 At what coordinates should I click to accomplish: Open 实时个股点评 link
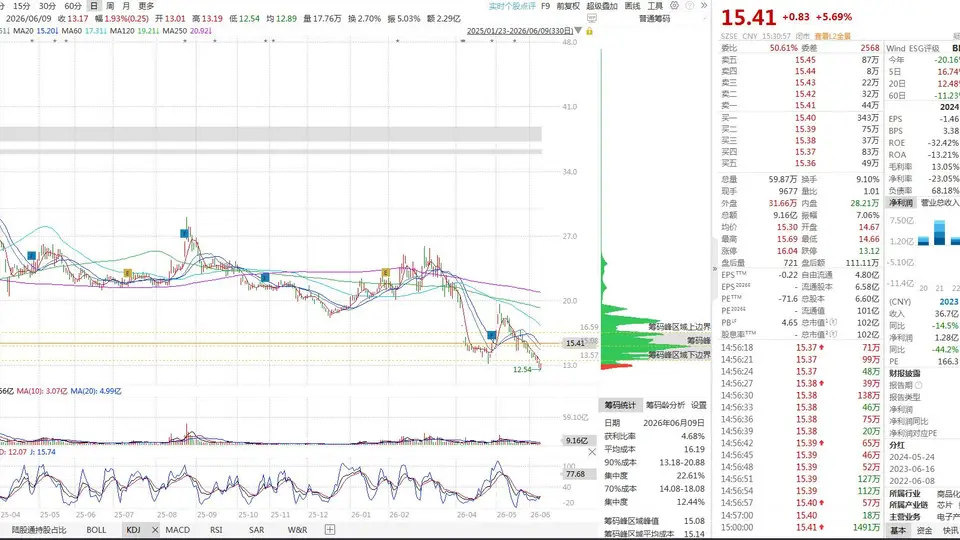pyautogui.click(x=512, y=6)
